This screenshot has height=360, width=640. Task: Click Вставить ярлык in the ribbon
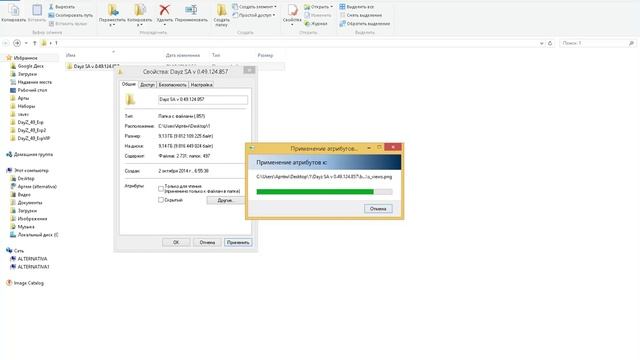click(x=68, y=24)
